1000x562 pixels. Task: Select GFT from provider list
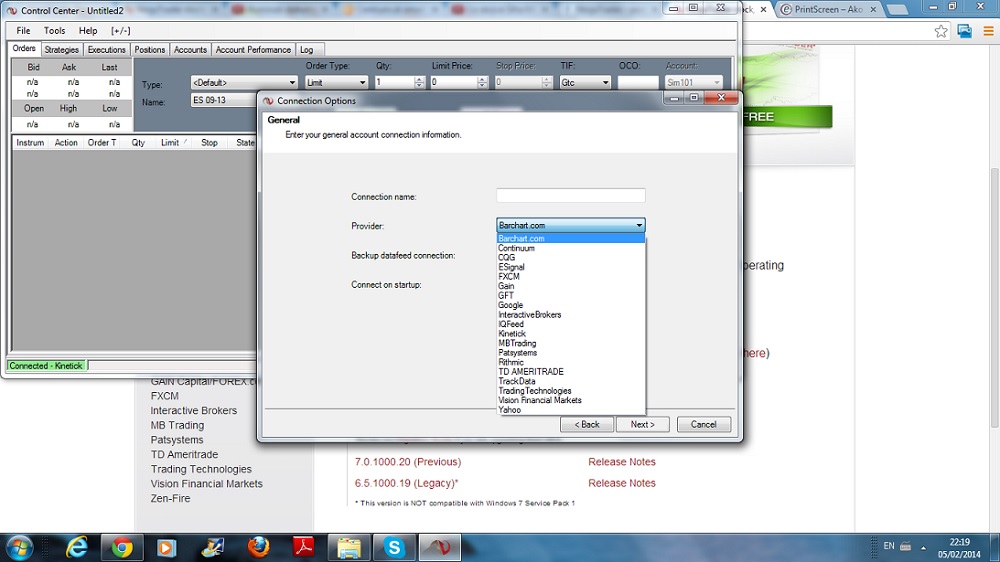pos(571,296)
